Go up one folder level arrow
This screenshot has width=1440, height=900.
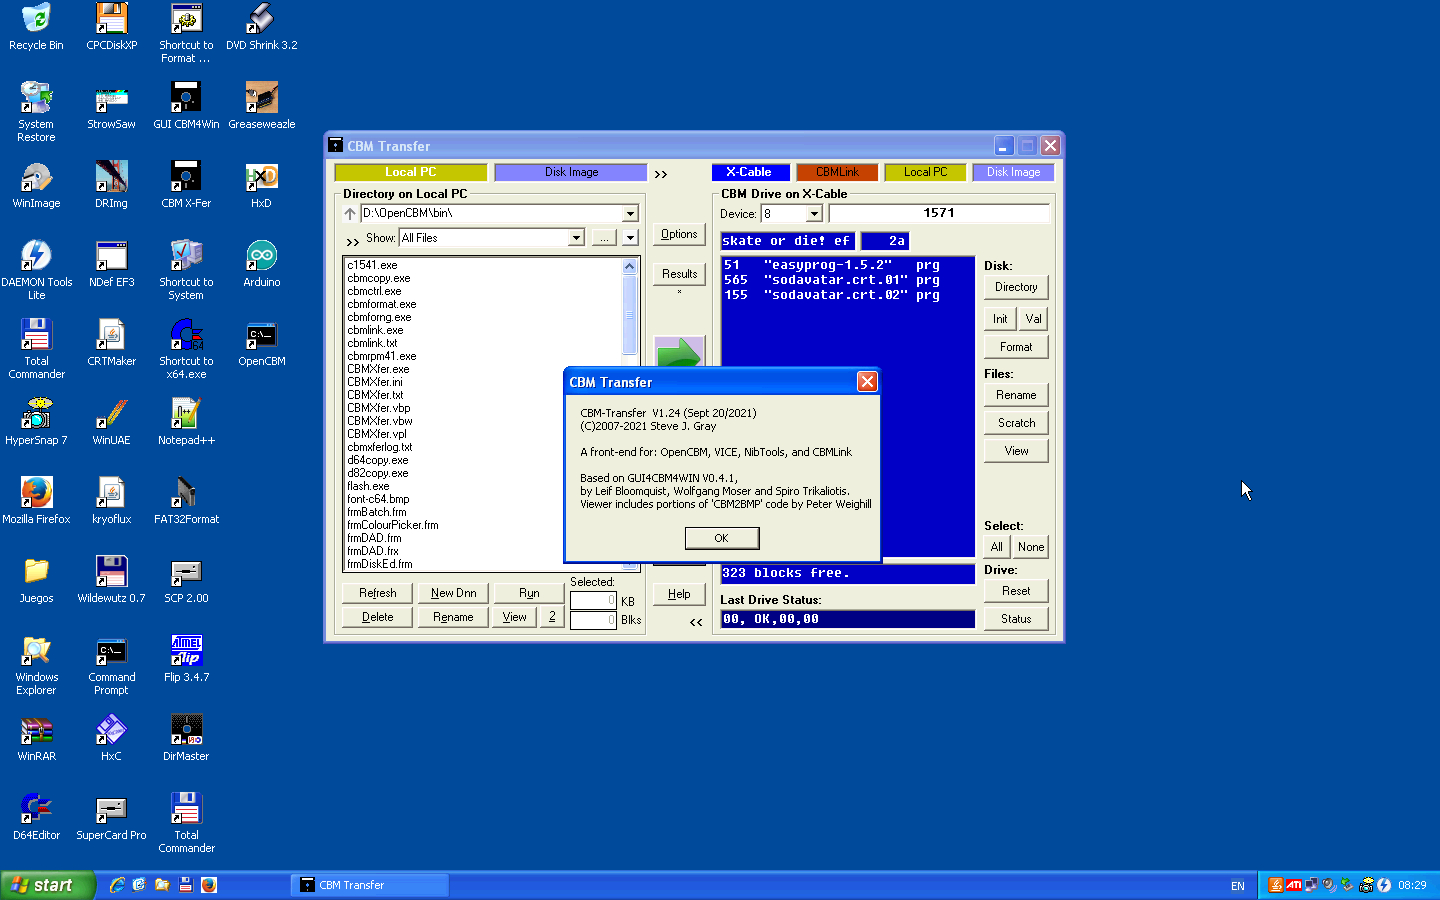350,213
